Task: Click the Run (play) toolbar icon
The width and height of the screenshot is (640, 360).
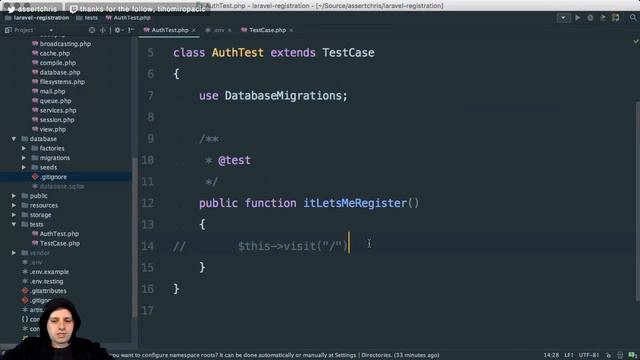Action: [578, 18]
